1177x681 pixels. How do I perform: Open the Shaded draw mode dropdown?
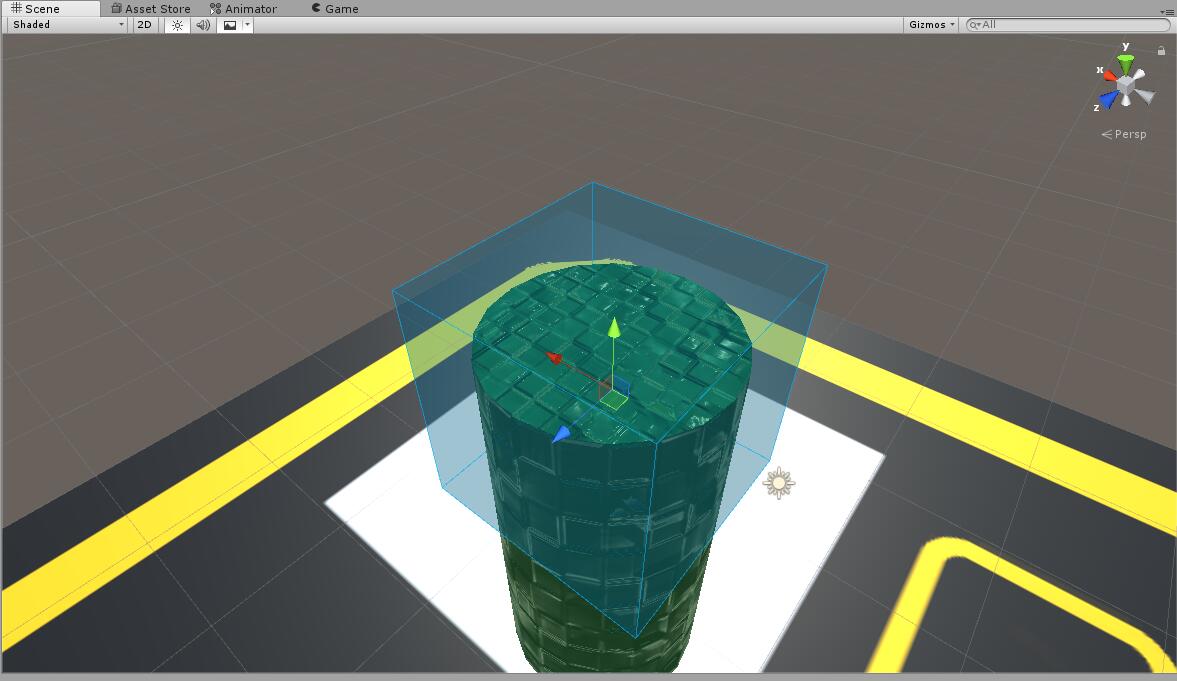pyautogui.click(x=65, y=24)
